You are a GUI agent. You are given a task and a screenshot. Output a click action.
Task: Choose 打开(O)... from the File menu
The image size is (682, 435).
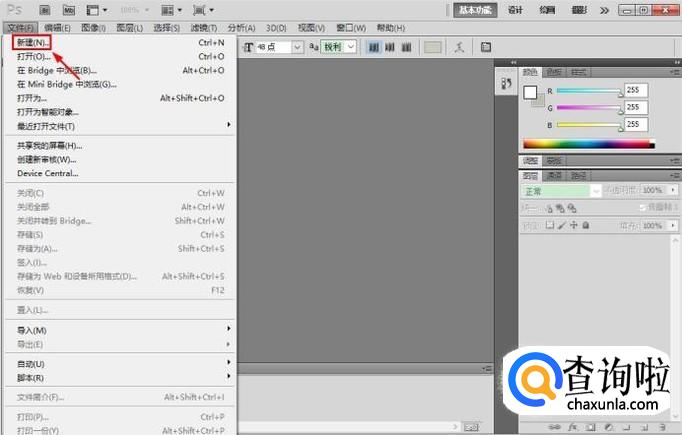(x=120, y=57)
